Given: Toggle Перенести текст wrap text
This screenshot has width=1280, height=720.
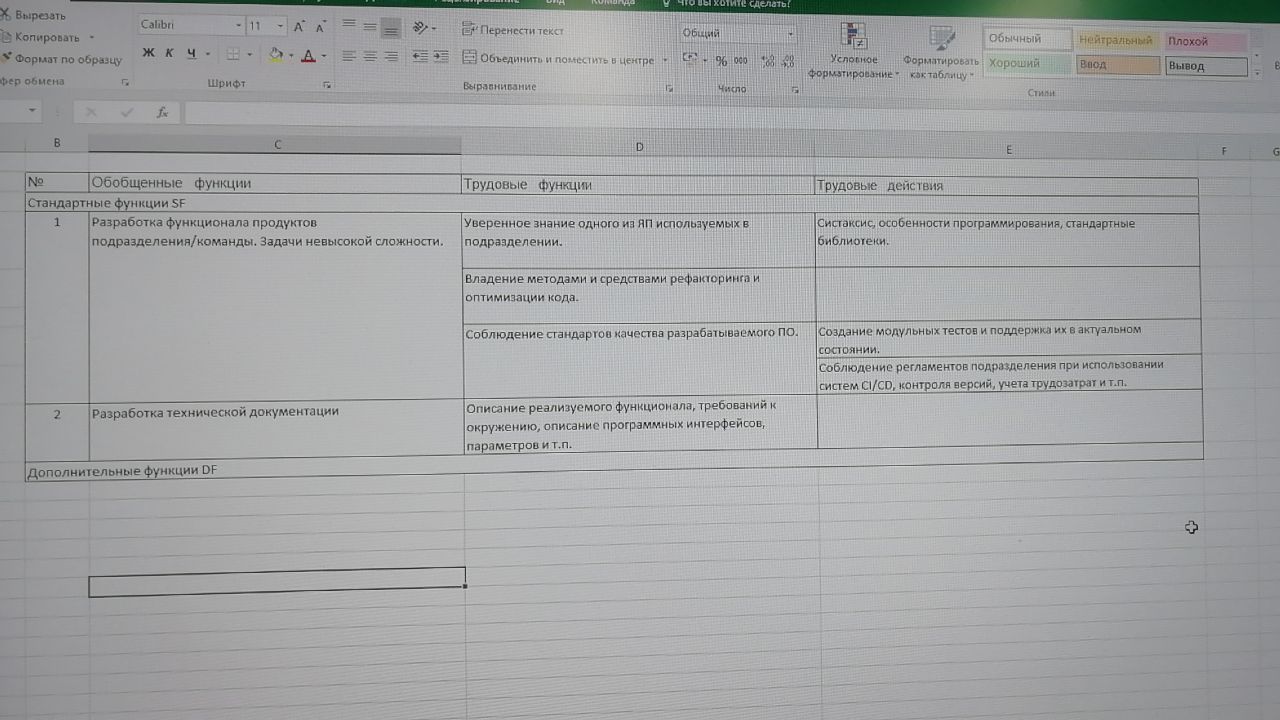Looking at the screenshot, I should pos(513,30).
